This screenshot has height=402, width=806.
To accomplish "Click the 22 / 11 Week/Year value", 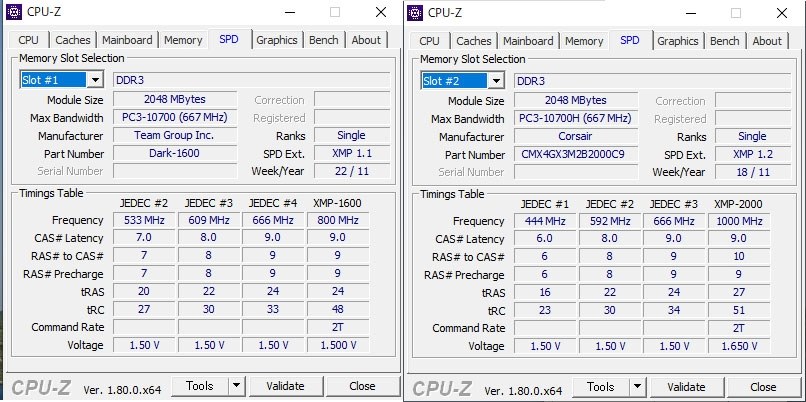I will [352, 171].
